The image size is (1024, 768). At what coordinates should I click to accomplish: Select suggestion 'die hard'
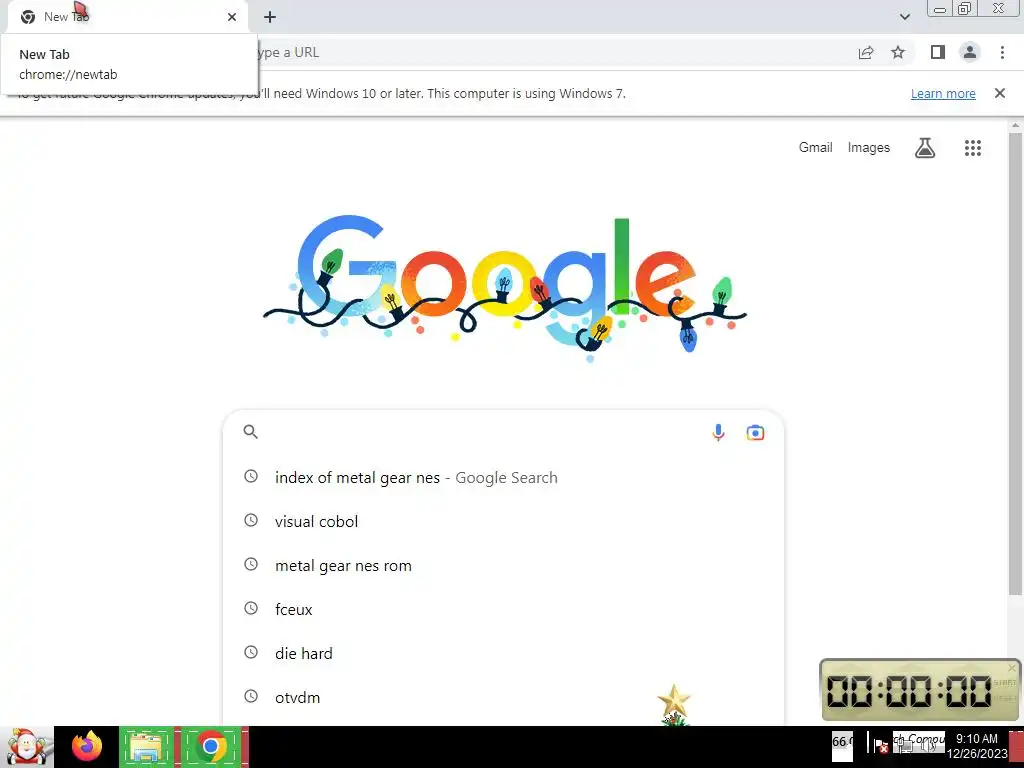[503, 653]
